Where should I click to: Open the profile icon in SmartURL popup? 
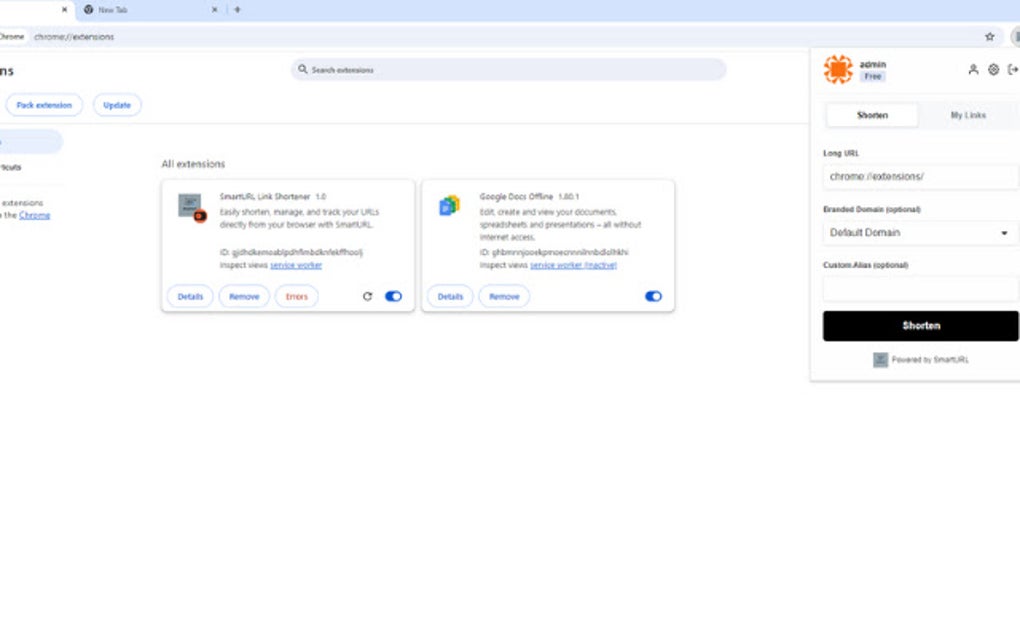(973, 70)
